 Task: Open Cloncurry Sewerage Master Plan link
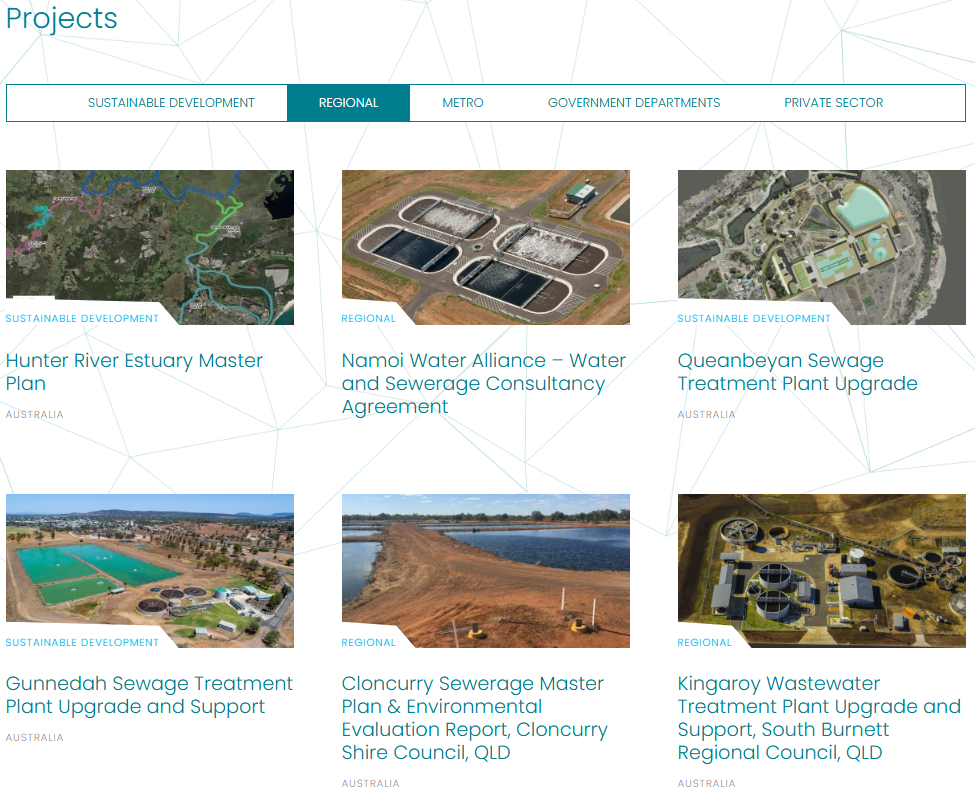[x=474, y=718]
